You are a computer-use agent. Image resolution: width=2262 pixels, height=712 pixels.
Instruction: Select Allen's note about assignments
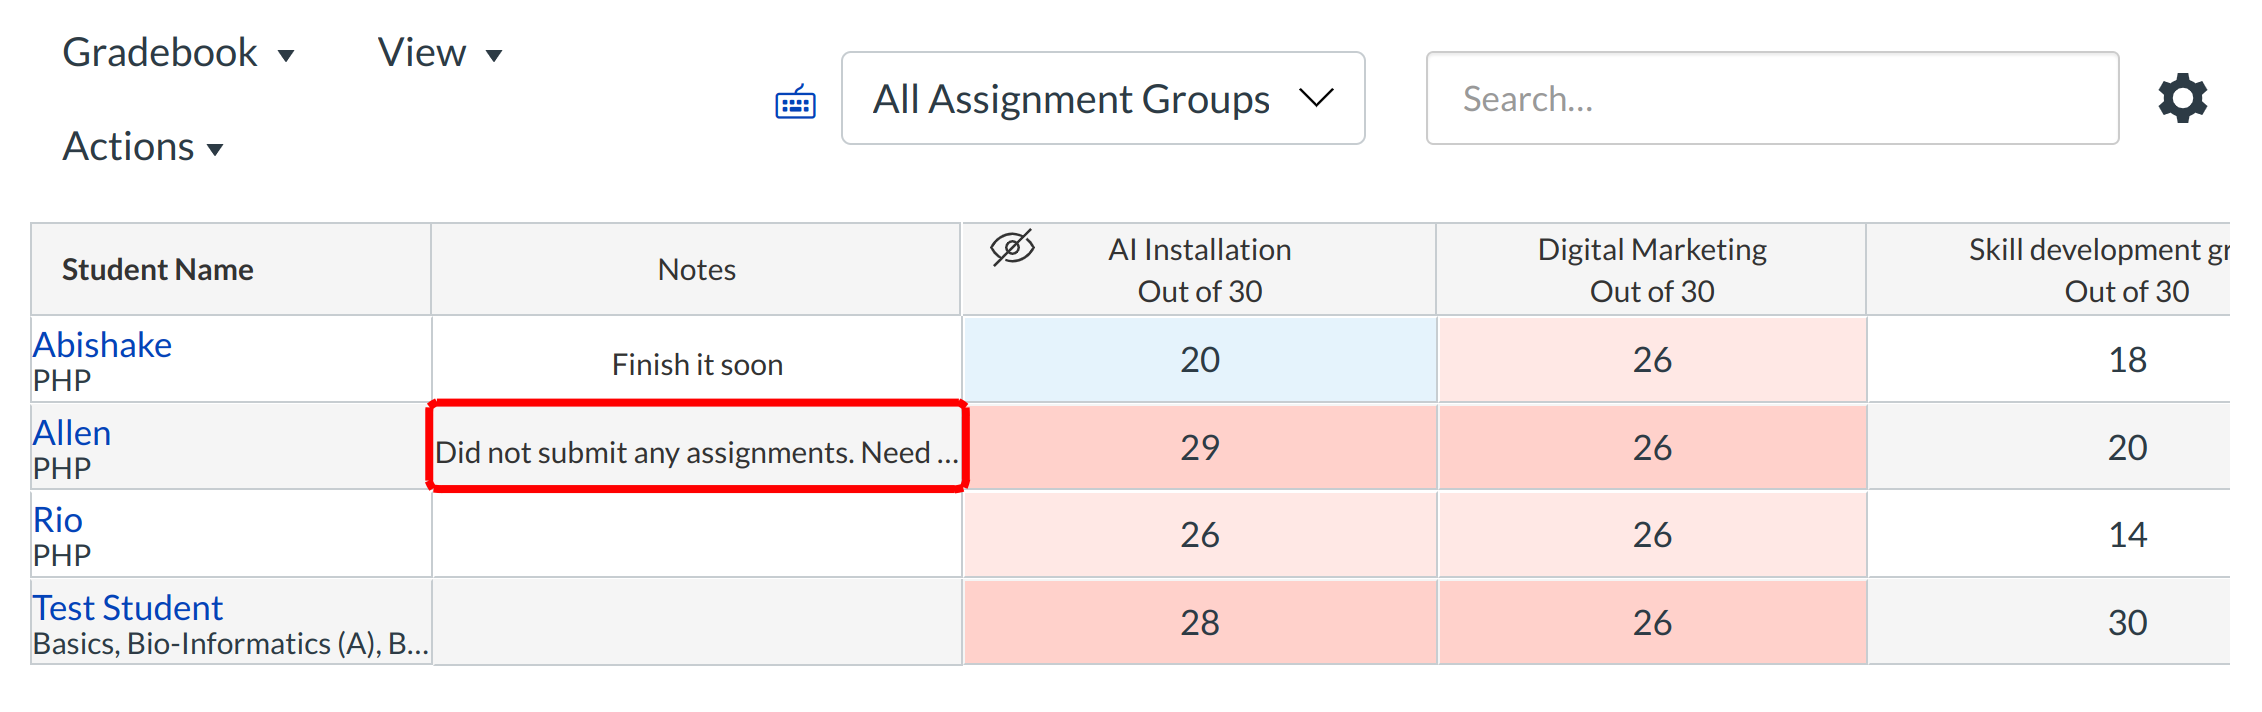696,452
